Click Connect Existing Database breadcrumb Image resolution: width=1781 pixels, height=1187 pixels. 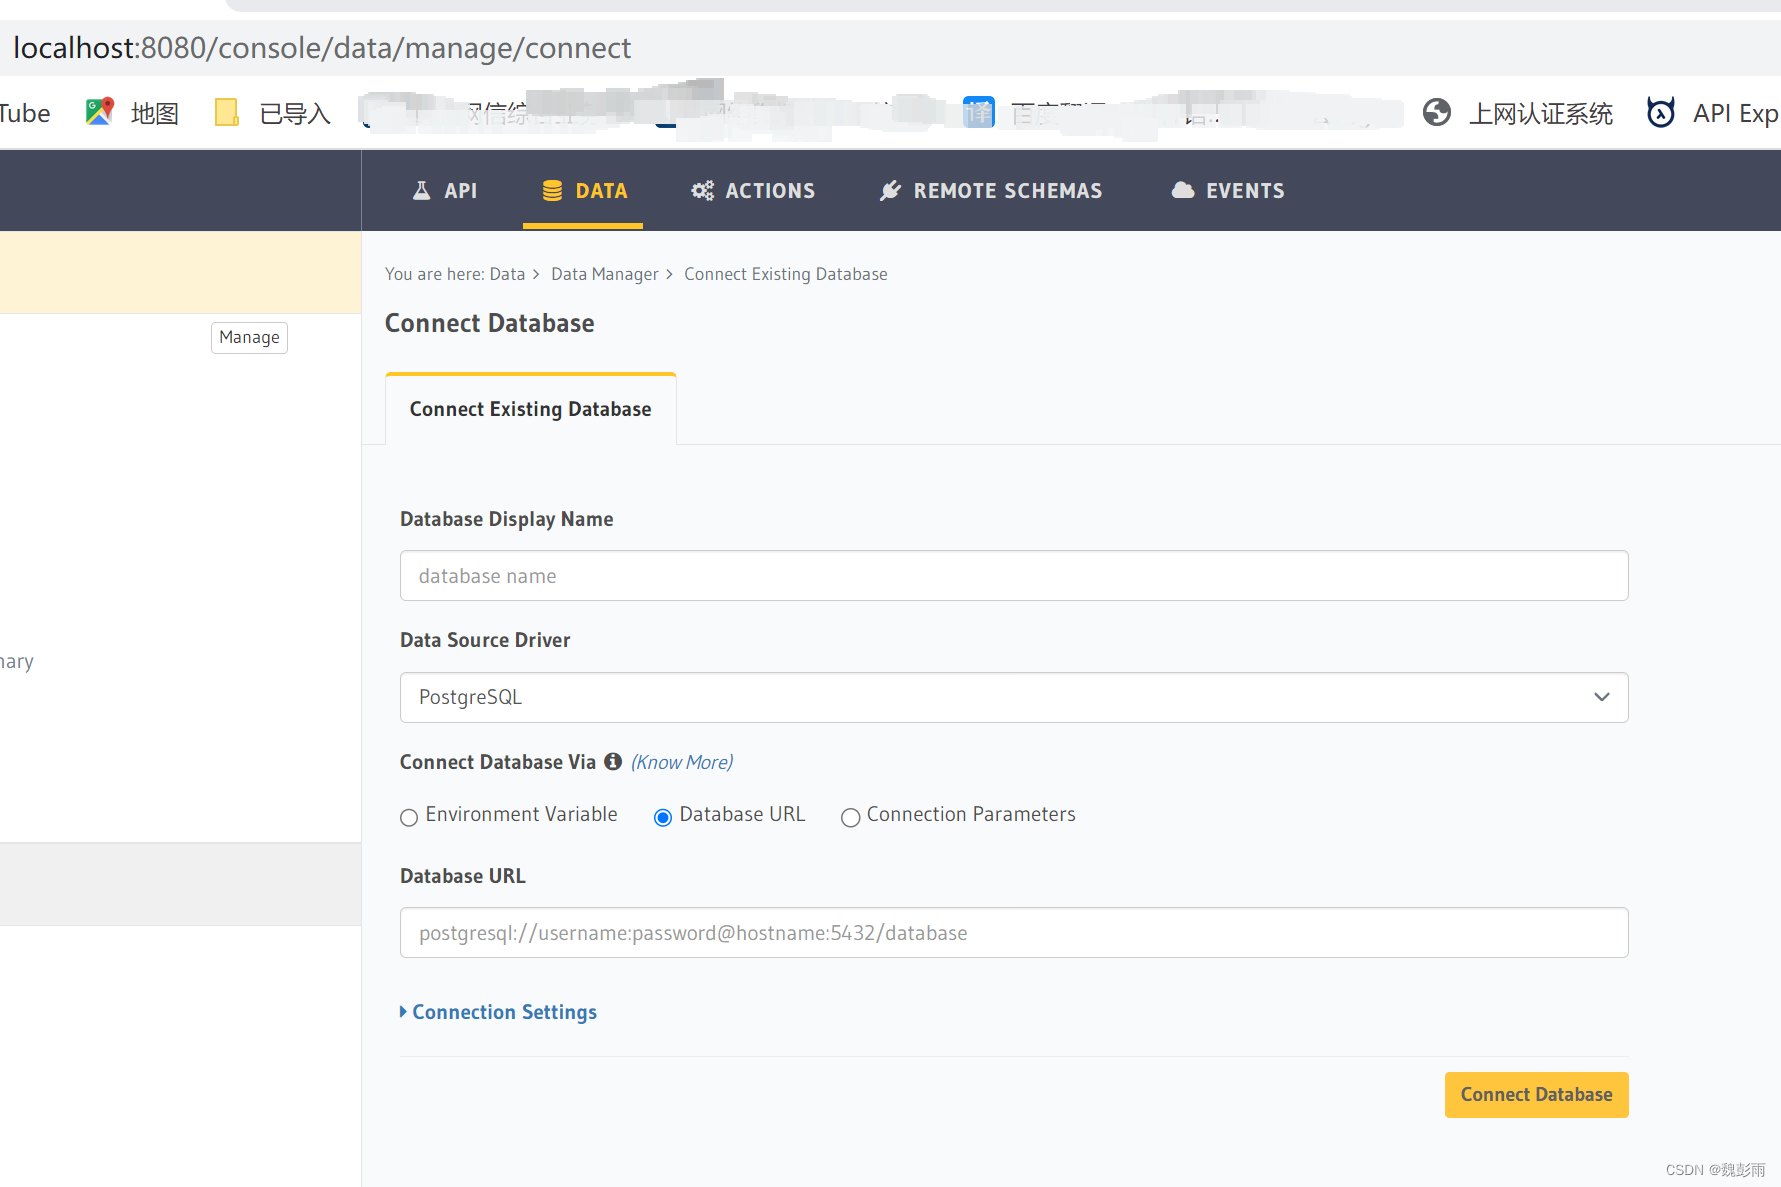tap(786, 274)
